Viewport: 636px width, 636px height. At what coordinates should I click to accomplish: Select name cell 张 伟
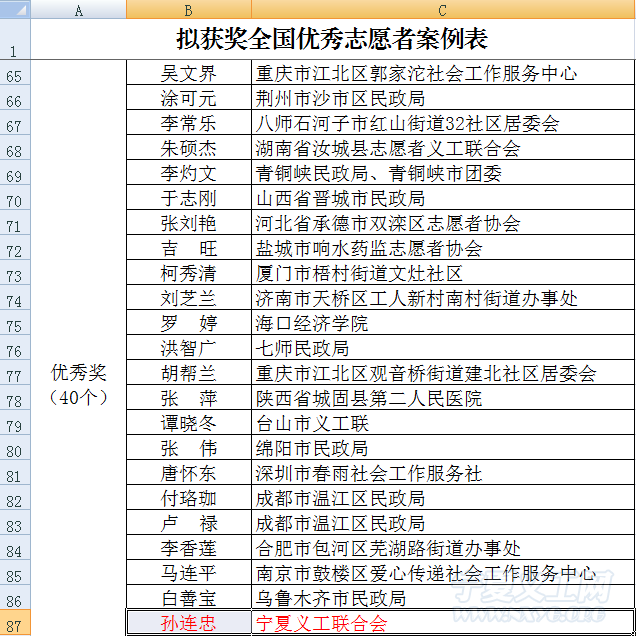point(189,447)
